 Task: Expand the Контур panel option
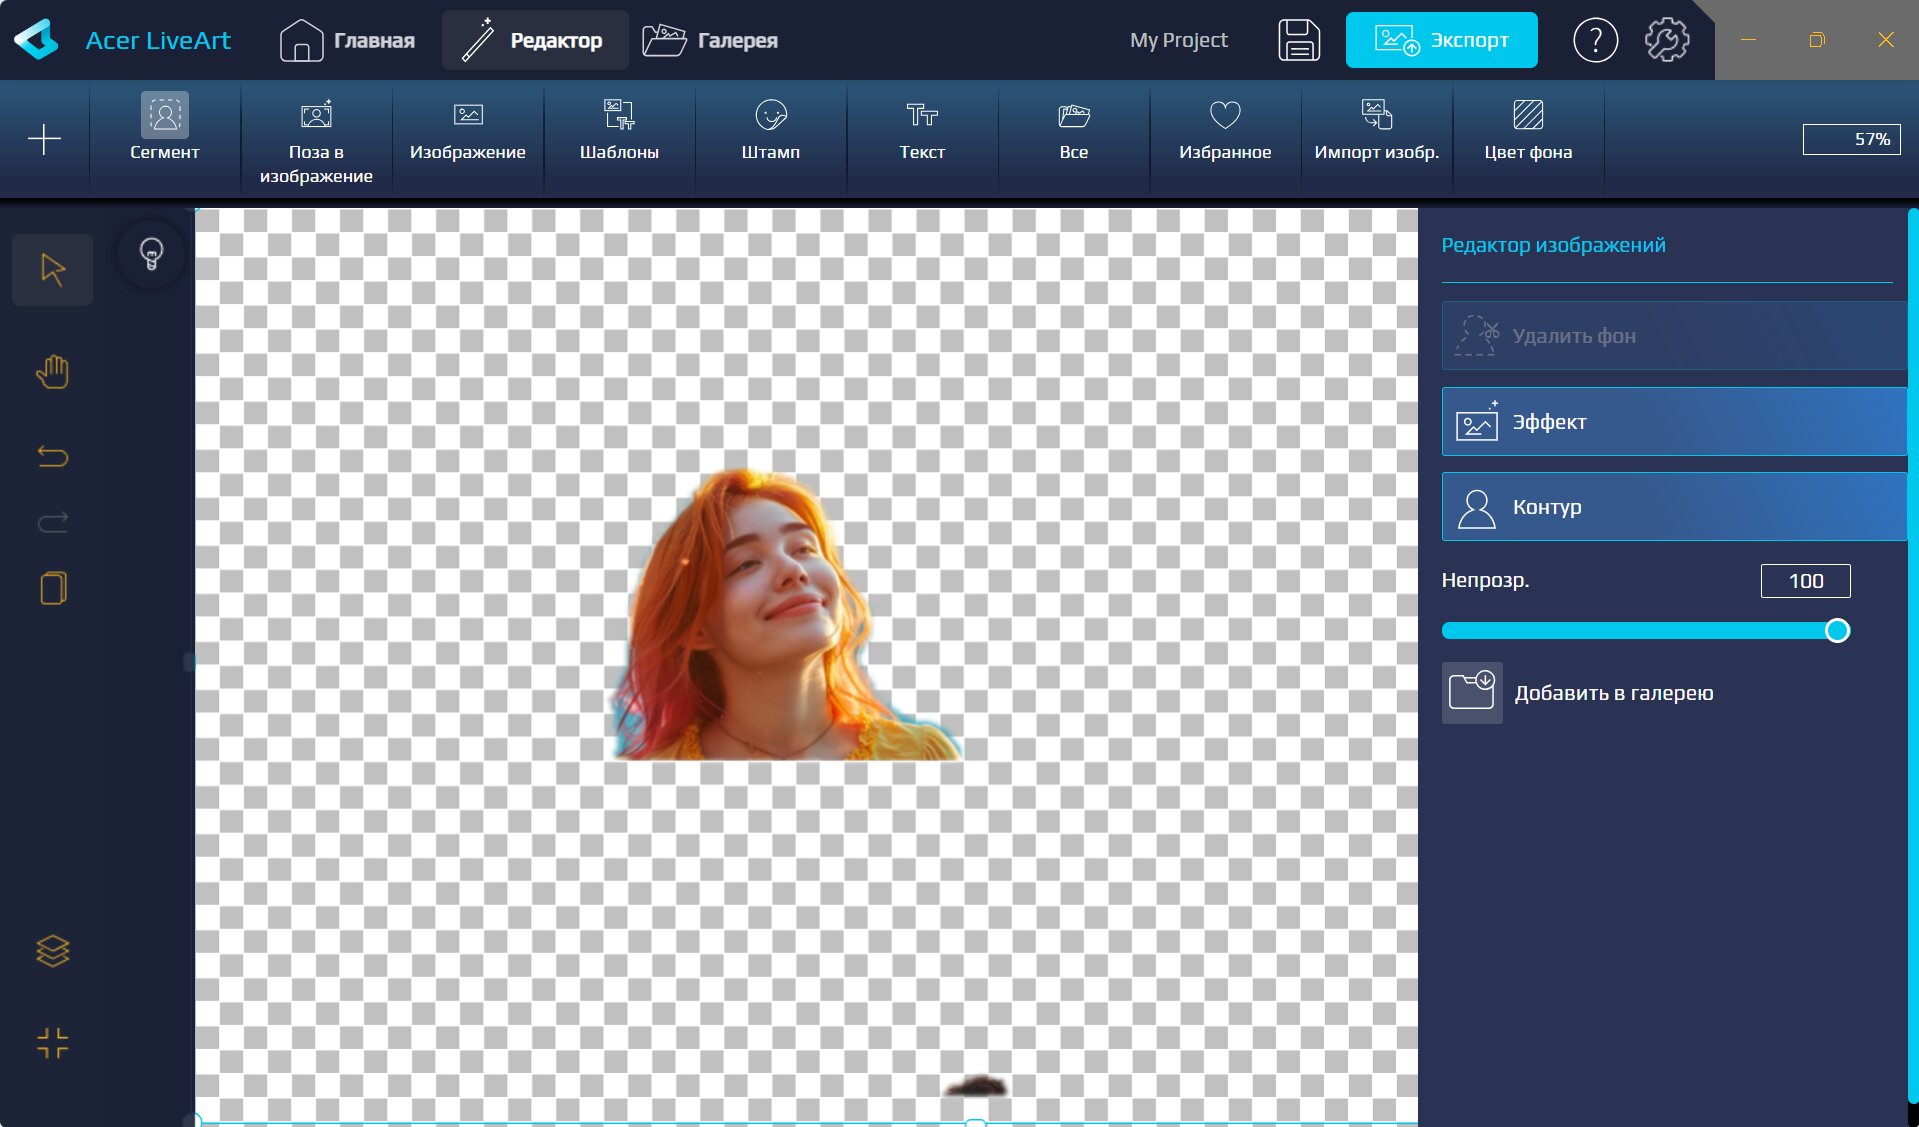[x=1673, y=507]
